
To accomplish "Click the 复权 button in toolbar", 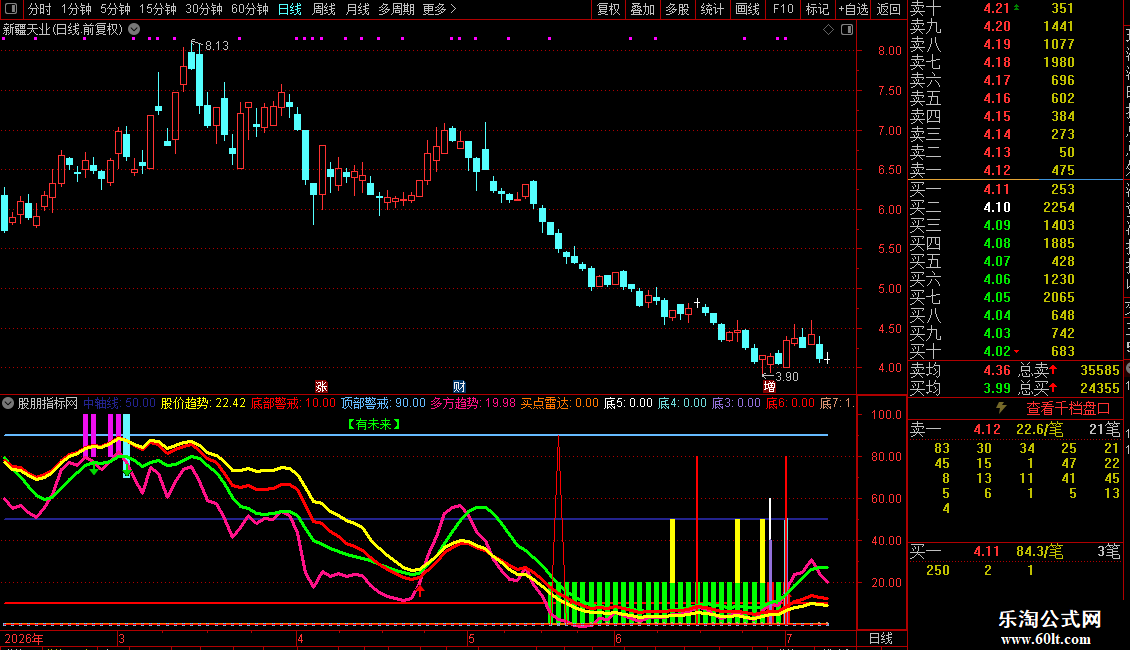I will tap(608, 9).
